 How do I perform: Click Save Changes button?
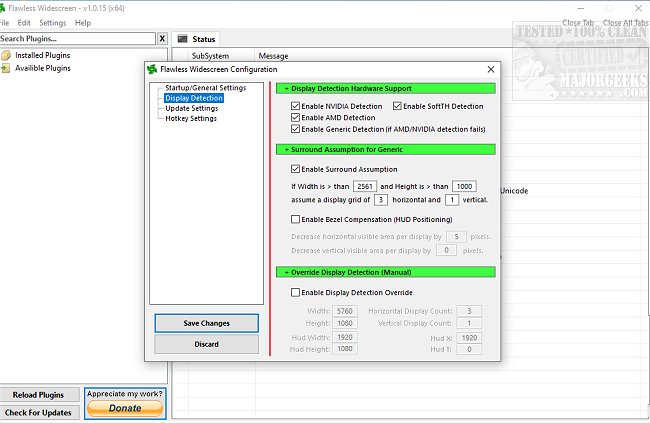[x=206, y=323]
